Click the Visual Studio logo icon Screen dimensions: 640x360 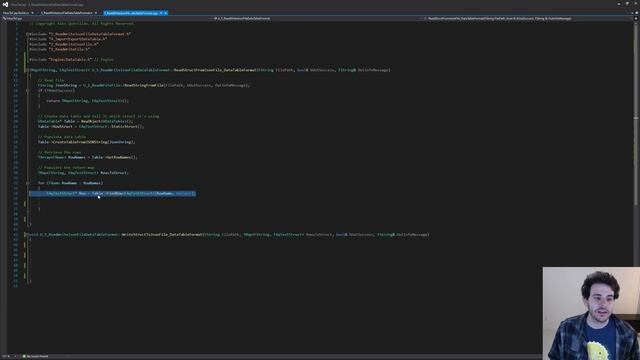[x=5, y=4]
